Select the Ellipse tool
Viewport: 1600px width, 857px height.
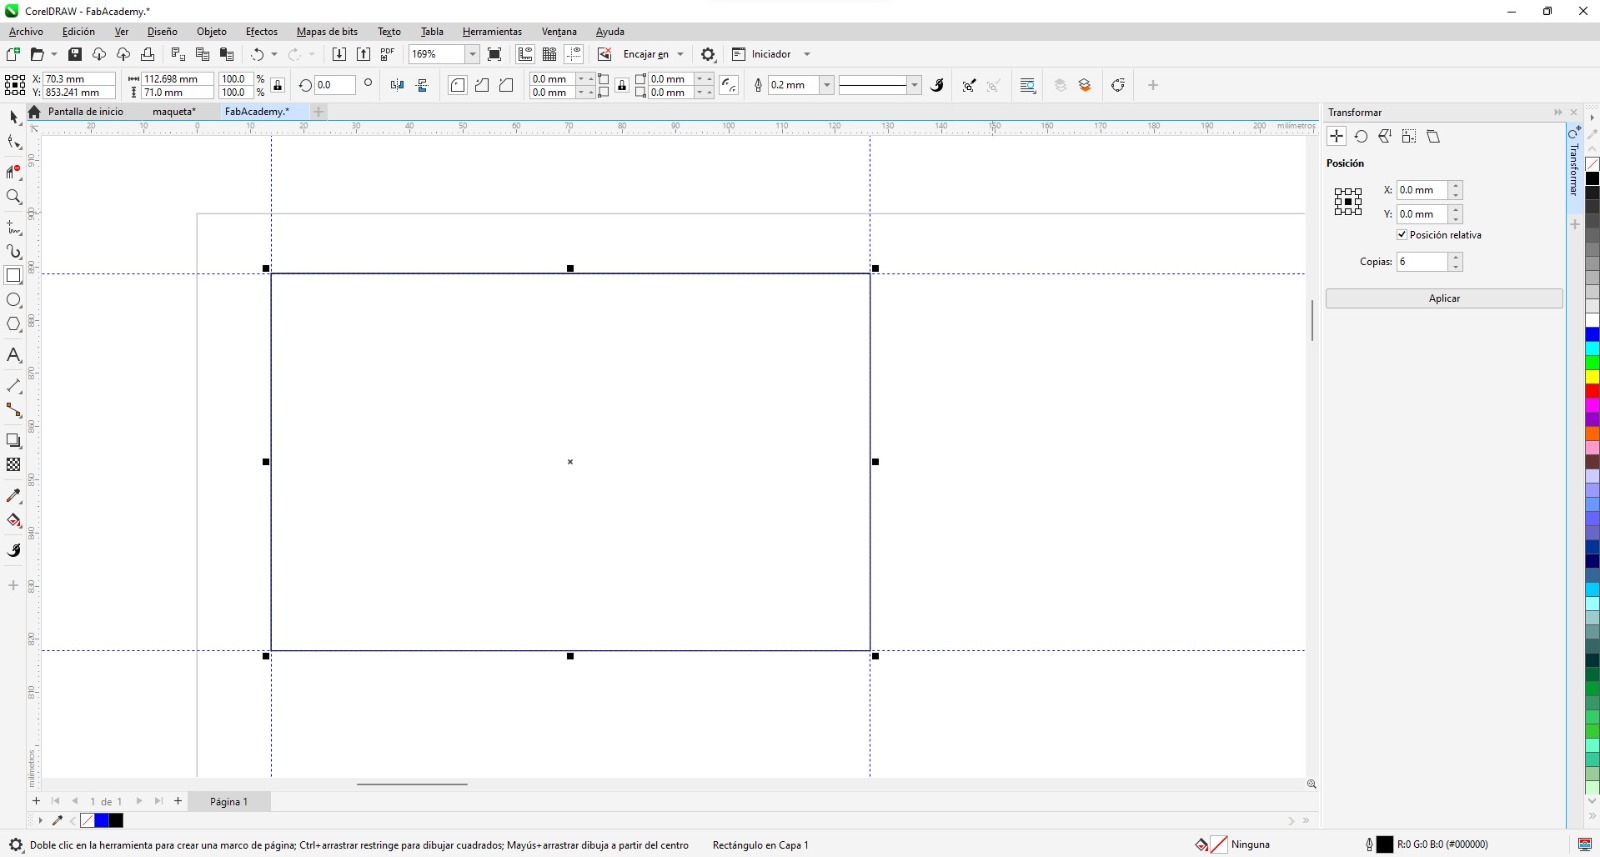click(13, 300)
